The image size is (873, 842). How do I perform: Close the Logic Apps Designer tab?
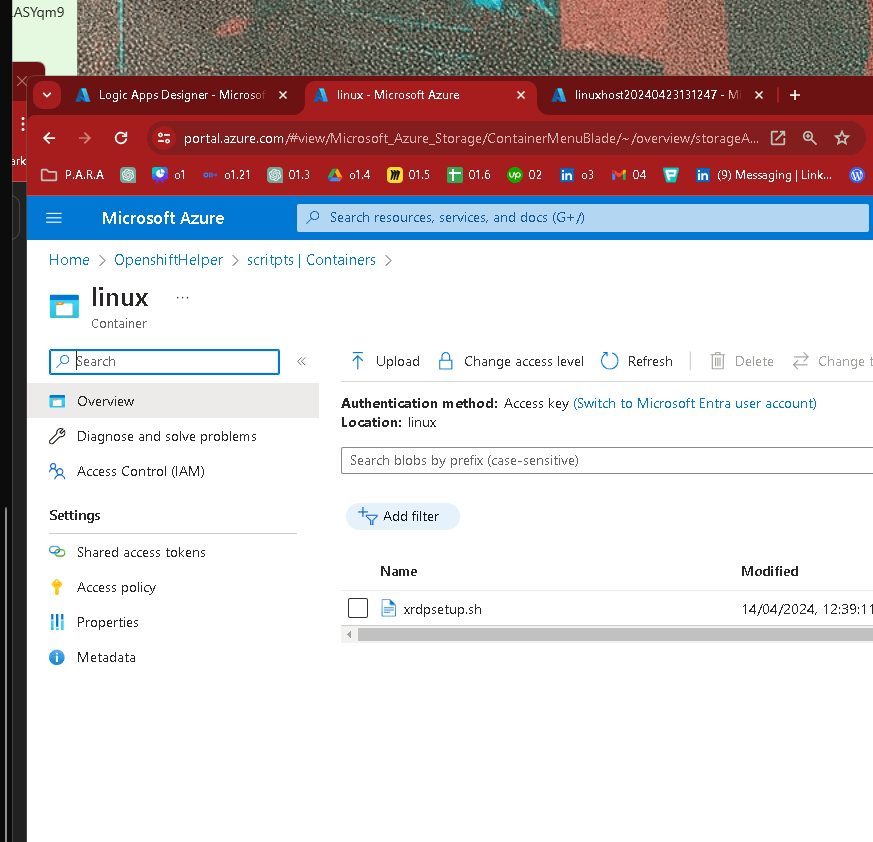(283, 95)
